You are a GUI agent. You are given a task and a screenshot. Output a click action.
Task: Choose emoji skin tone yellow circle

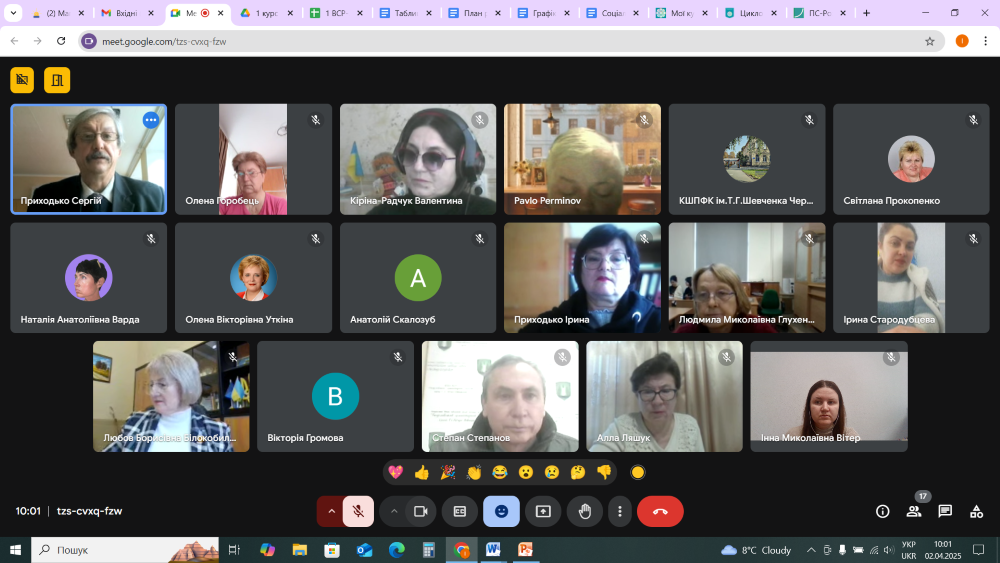[638, 472]
